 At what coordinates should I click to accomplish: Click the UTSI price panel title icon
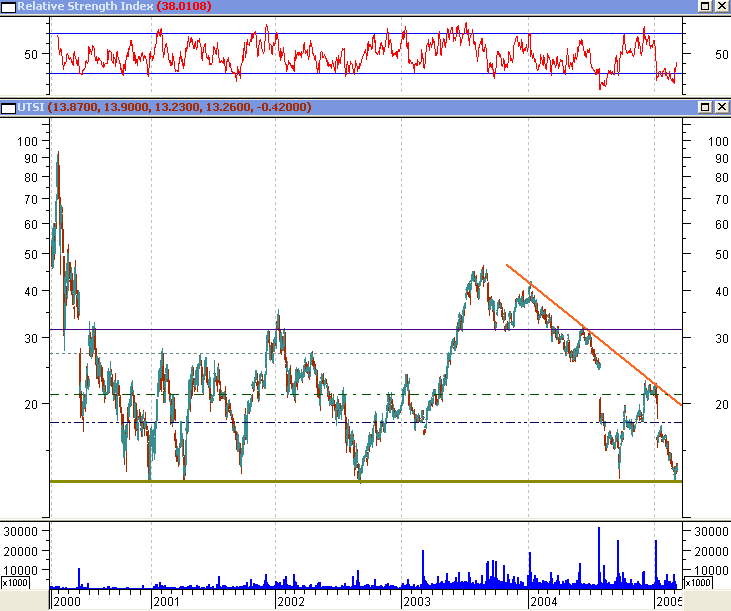8,108
